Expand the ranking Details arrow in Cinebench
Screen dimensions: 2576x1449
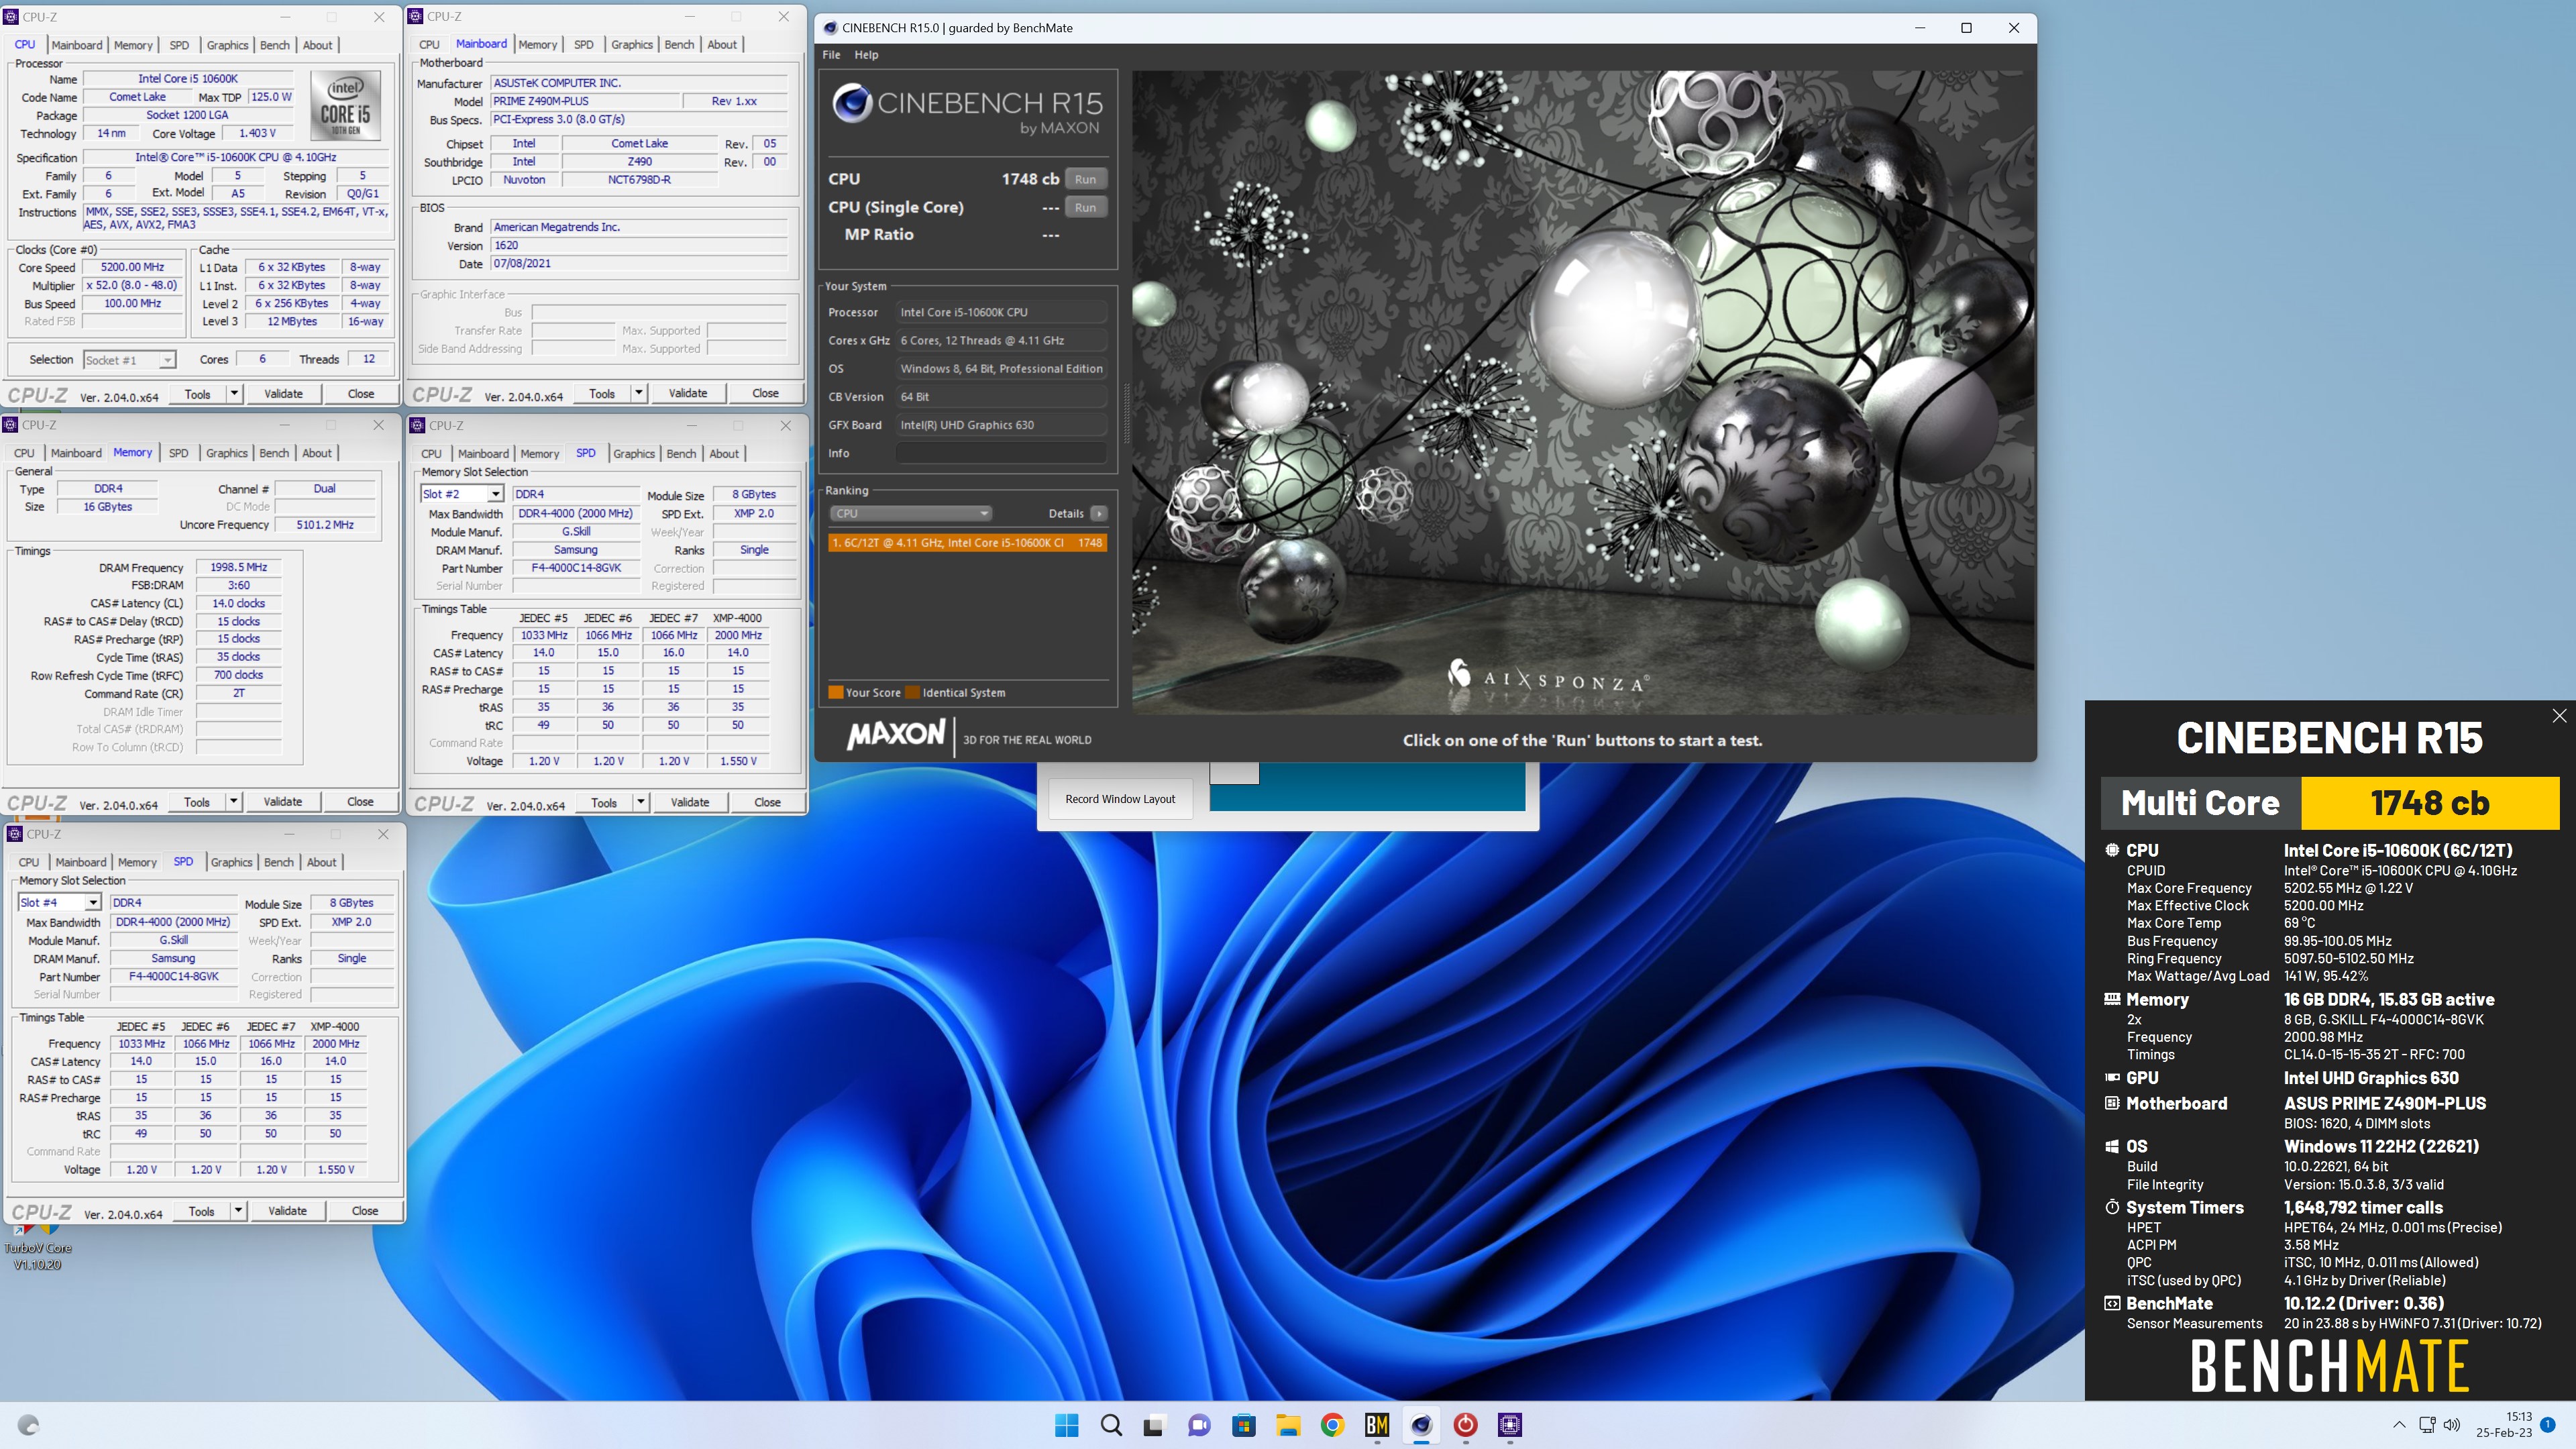click(1099, 513)
